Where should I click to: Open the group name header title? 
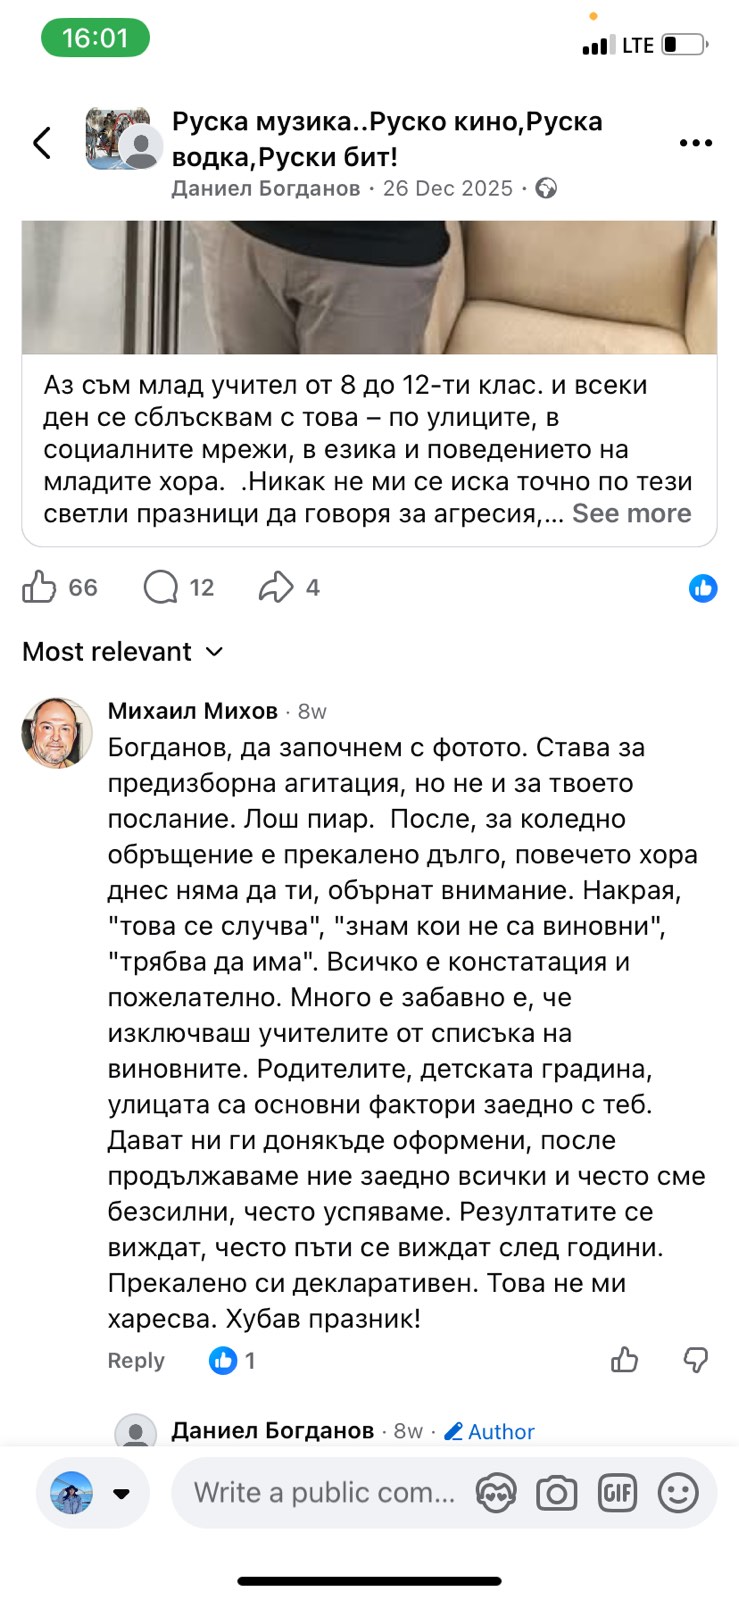click(387, 139)
